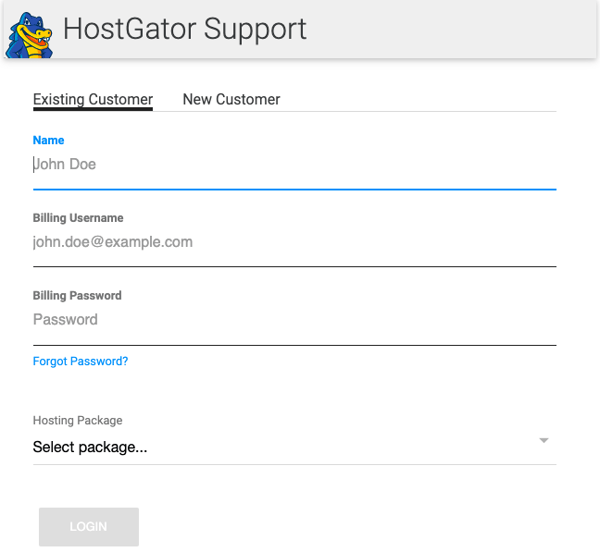
Task: Focus the Name input field
Action: point(294,165)
